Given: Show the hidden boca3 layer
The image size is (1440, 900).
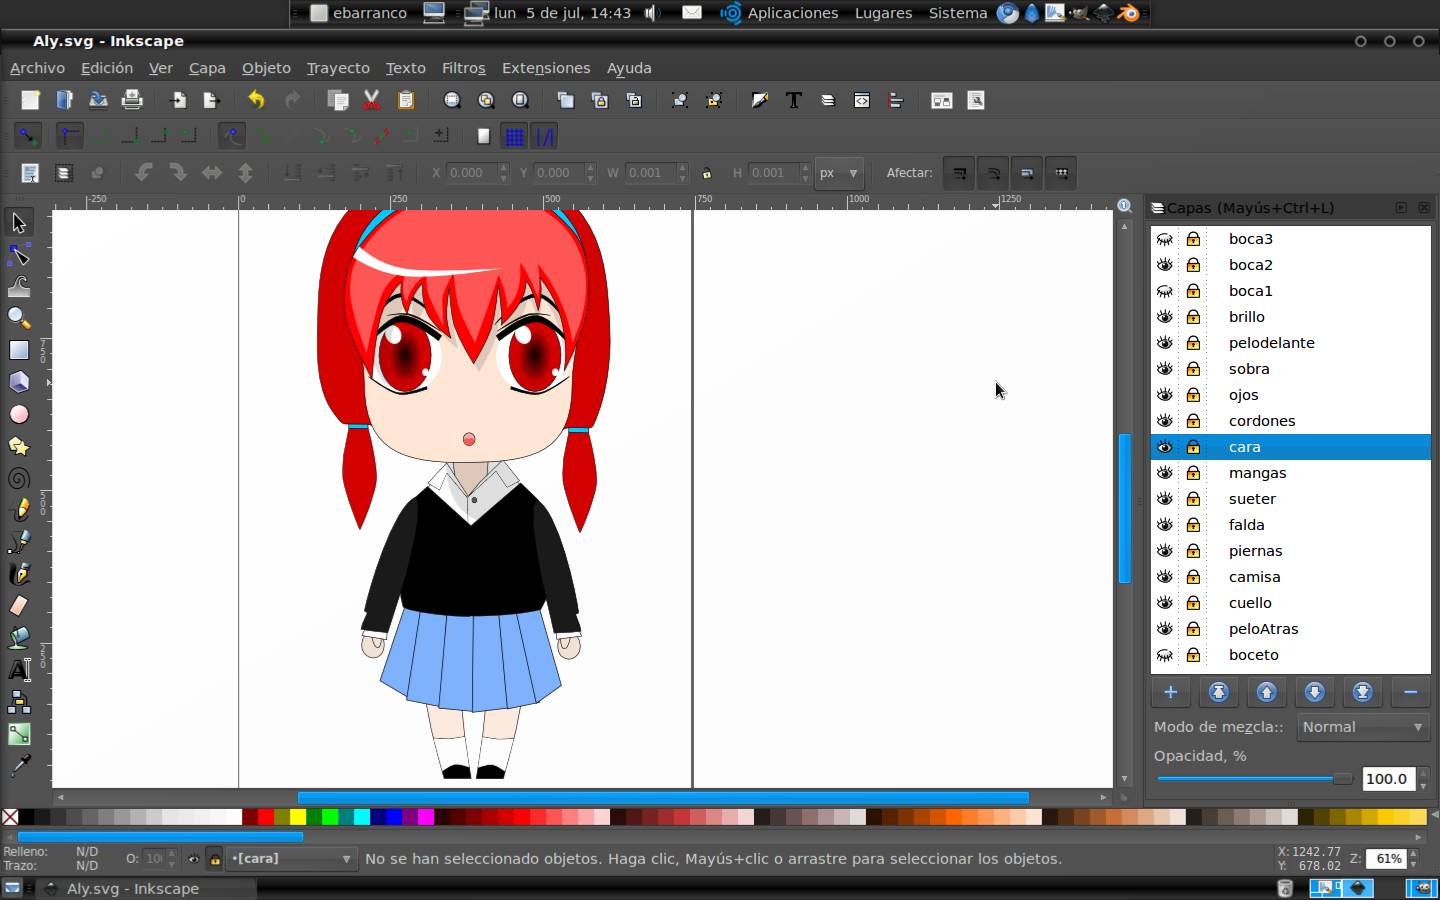Looking at the screenshot, I should click(1165, 239).
